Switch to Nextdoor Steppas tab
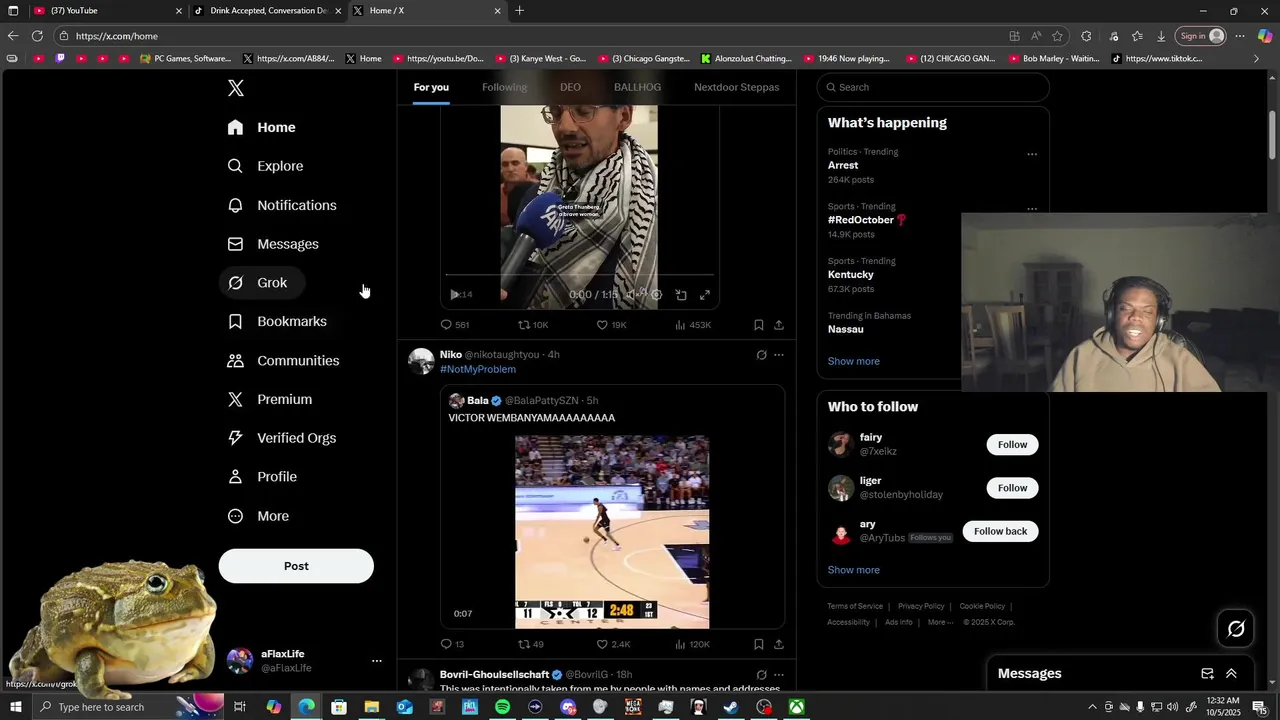 [x=736, y=87]
